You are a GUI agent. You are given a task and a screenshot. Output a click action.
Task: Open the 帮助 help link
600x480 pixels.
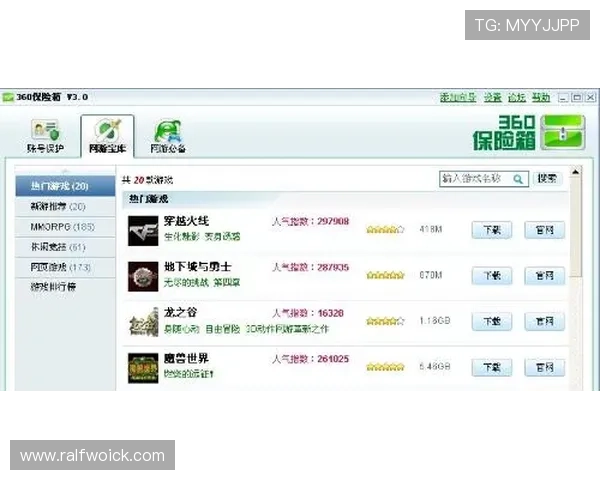pyautogui.click(x=541, y=98)
